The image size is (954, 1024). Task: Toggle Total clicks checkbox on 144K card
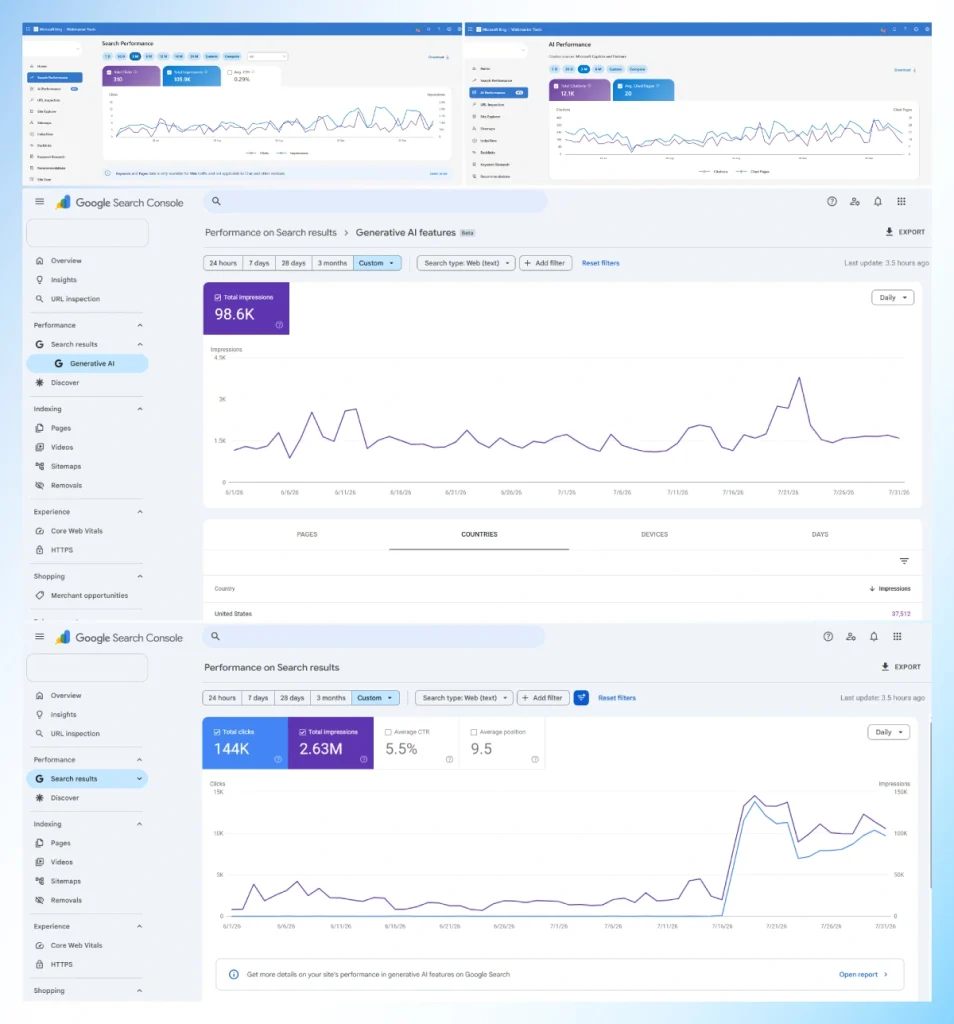tap(217, 732)
